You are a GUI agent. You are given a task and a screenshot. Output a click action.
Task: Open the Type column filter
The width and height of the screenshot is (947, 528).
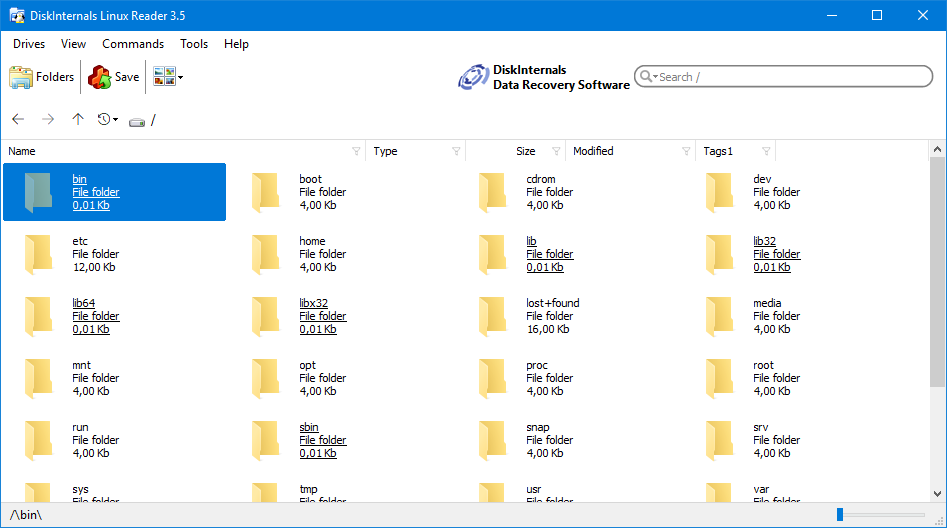(x=457, y=151)
